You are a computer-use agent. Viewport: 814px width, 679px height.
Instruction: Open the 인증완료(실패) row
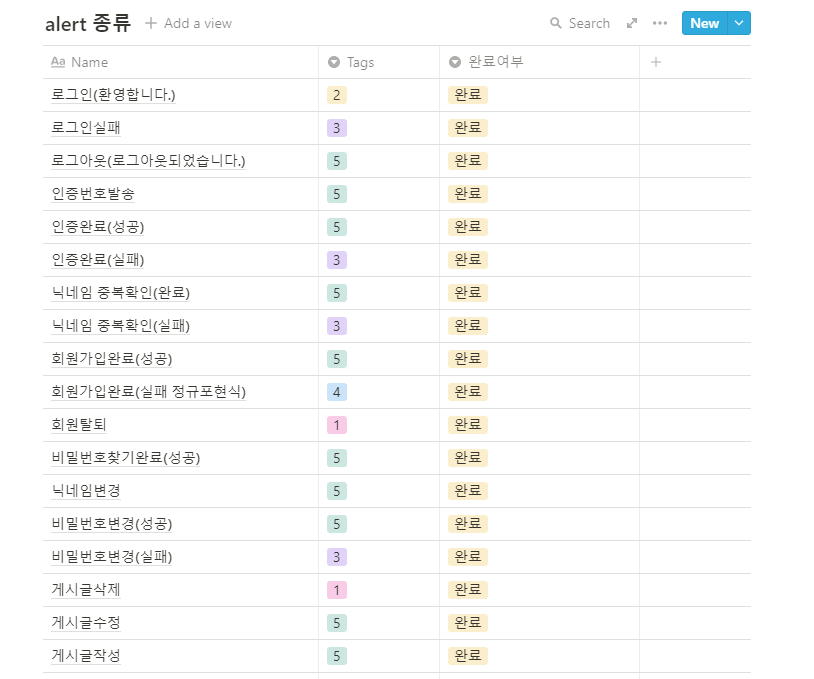[98, 260]
